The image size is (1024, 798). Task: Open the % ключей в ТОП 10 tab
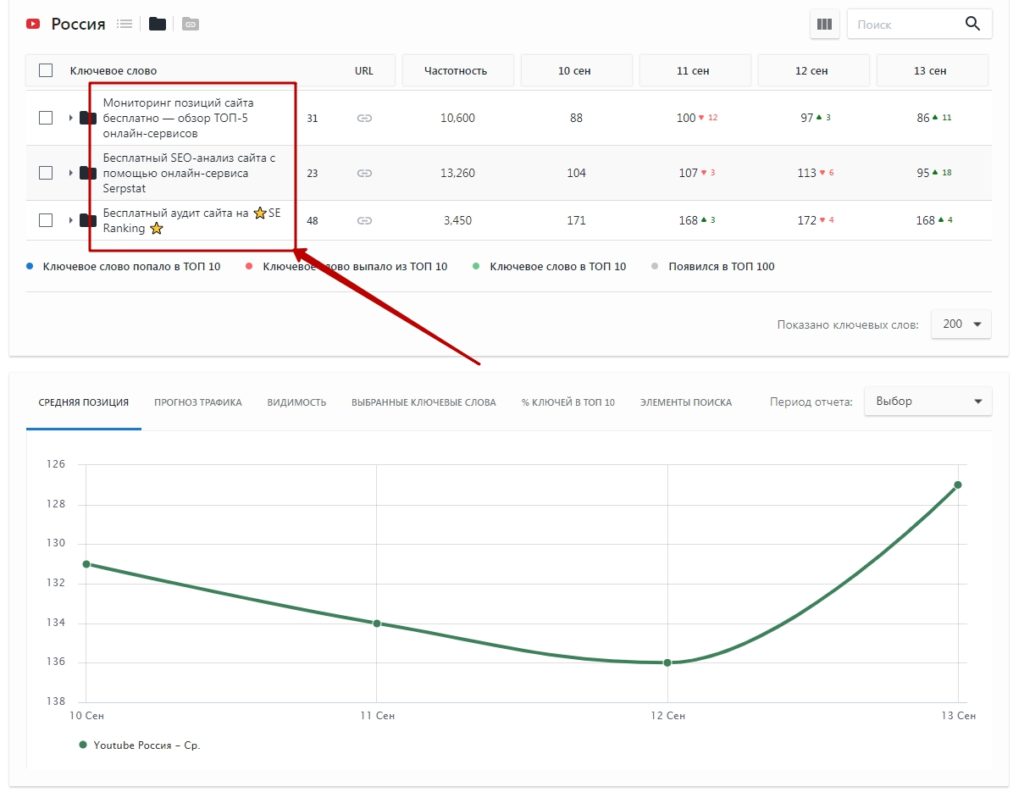click(568, 402)
